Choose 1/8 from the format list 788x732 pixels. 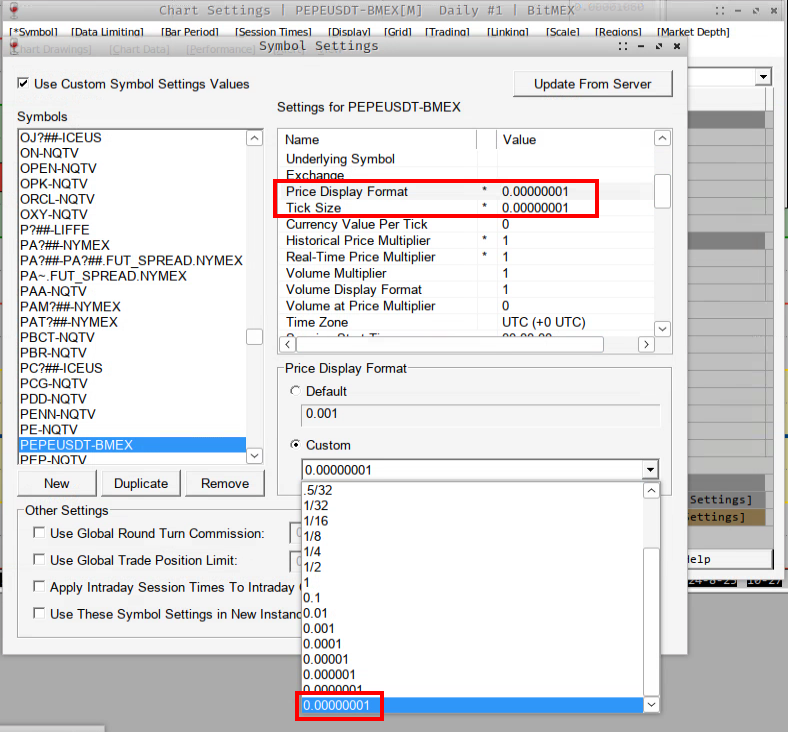pyautogui.click(x=472, y=536)
